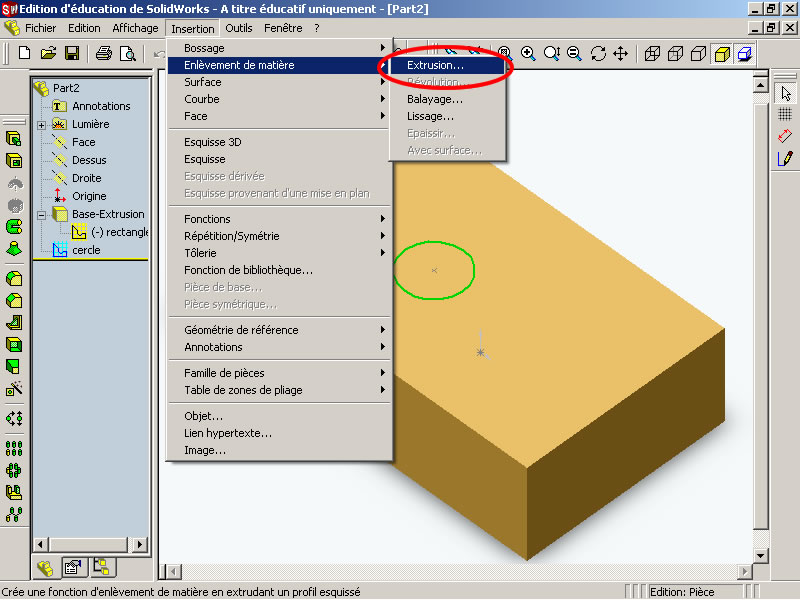This screenshot has height=600, width=800.
Task: Click the Move/Scale arrows feature icon
Action: [14, 419]
